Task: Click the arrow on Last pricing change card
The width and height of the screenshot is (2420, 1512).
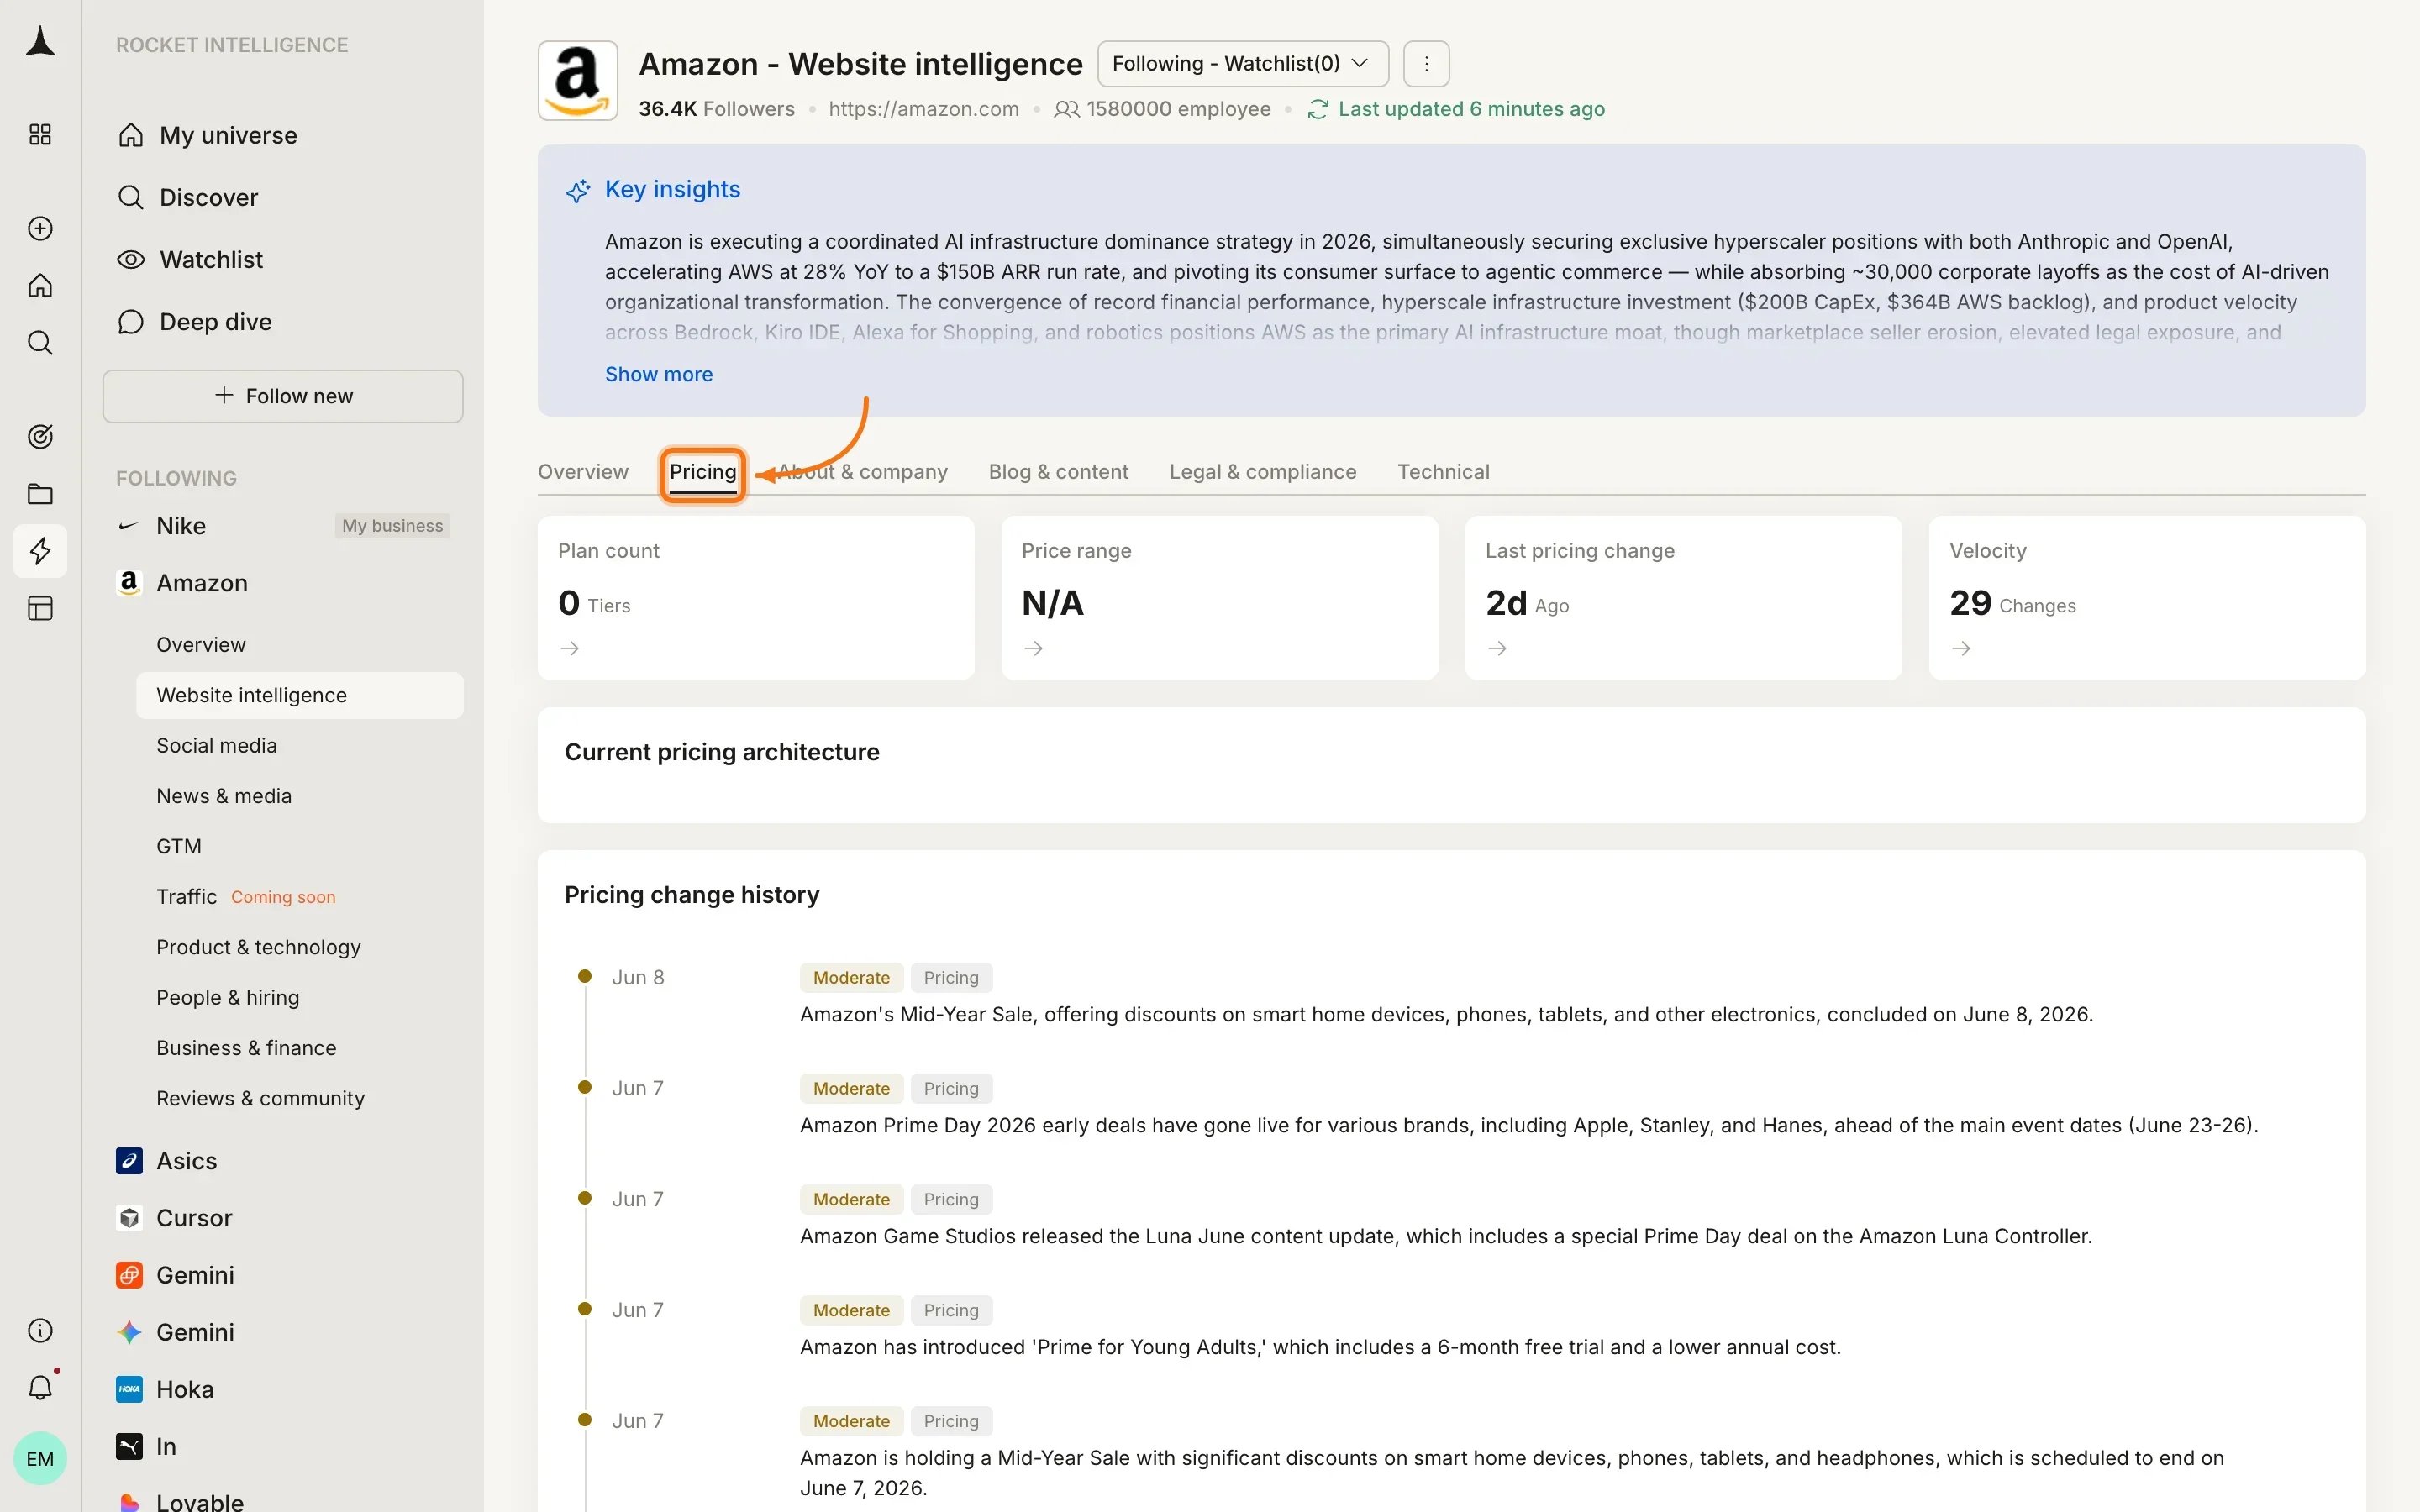Action: tap(1497, 649)
